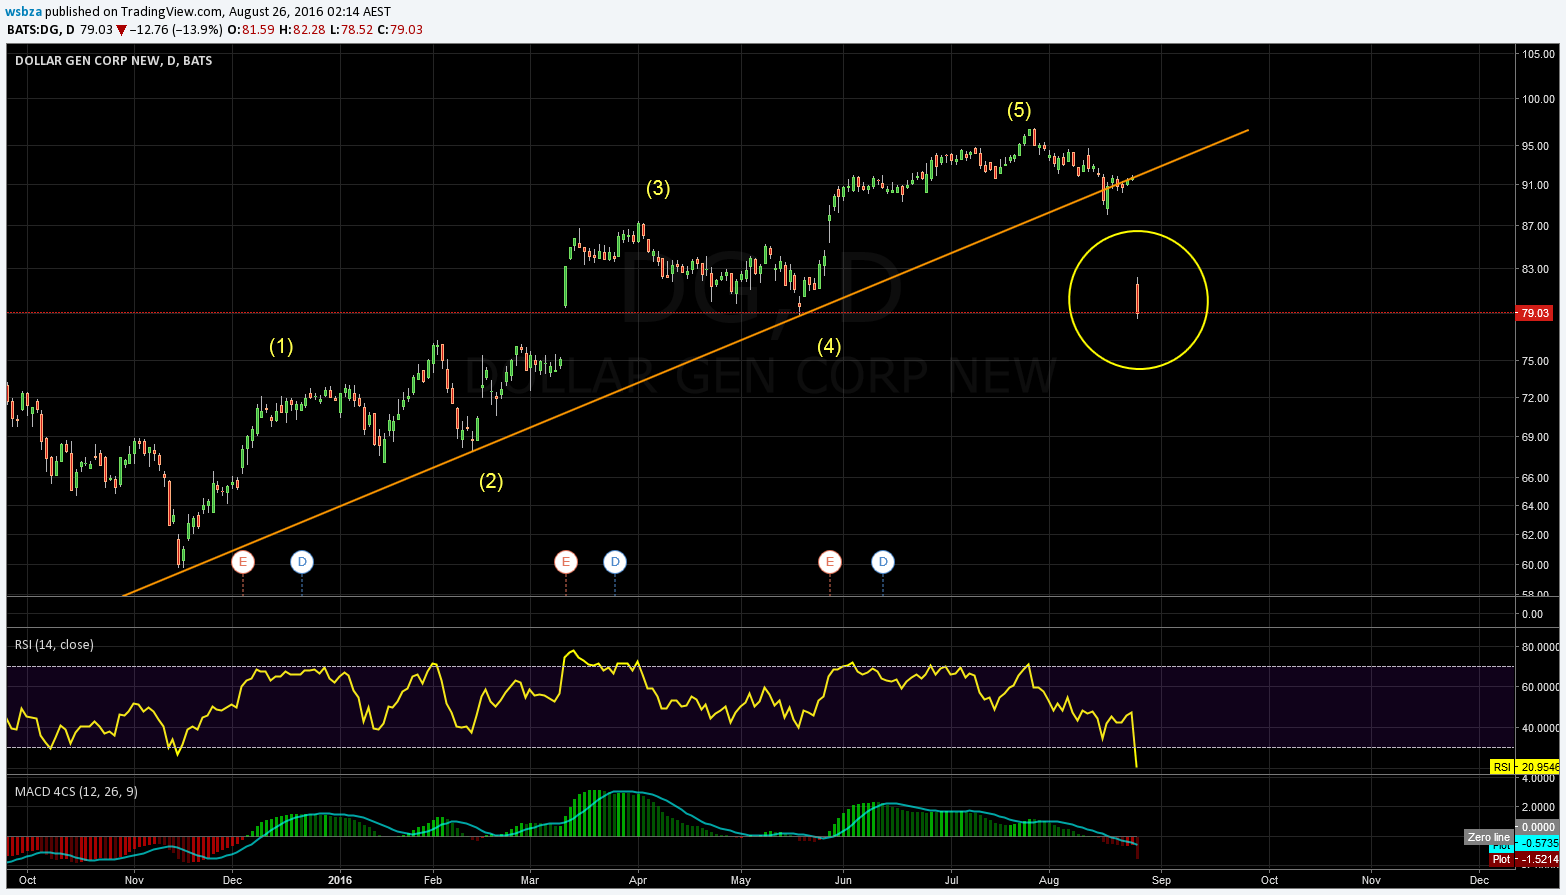Click the 2.0000 MACD scale label
Screen dimensions: 1566x895
click(x=1538, y=807)
